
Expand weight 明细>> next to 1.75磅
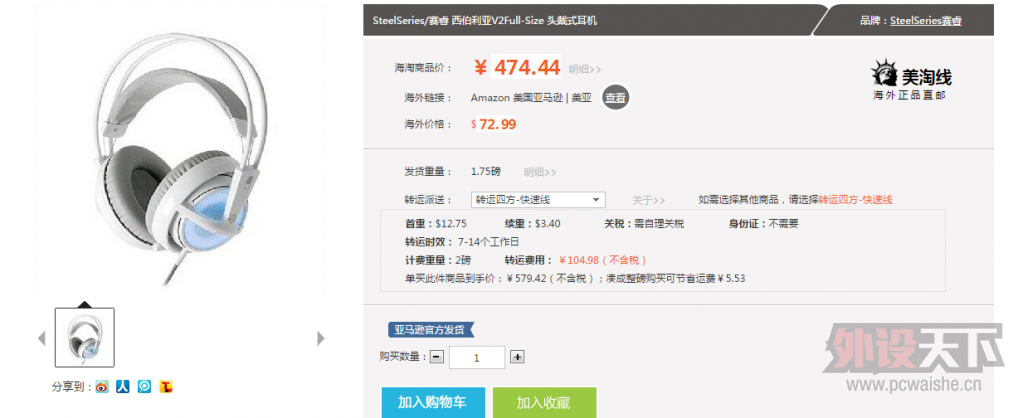[540, 172]
